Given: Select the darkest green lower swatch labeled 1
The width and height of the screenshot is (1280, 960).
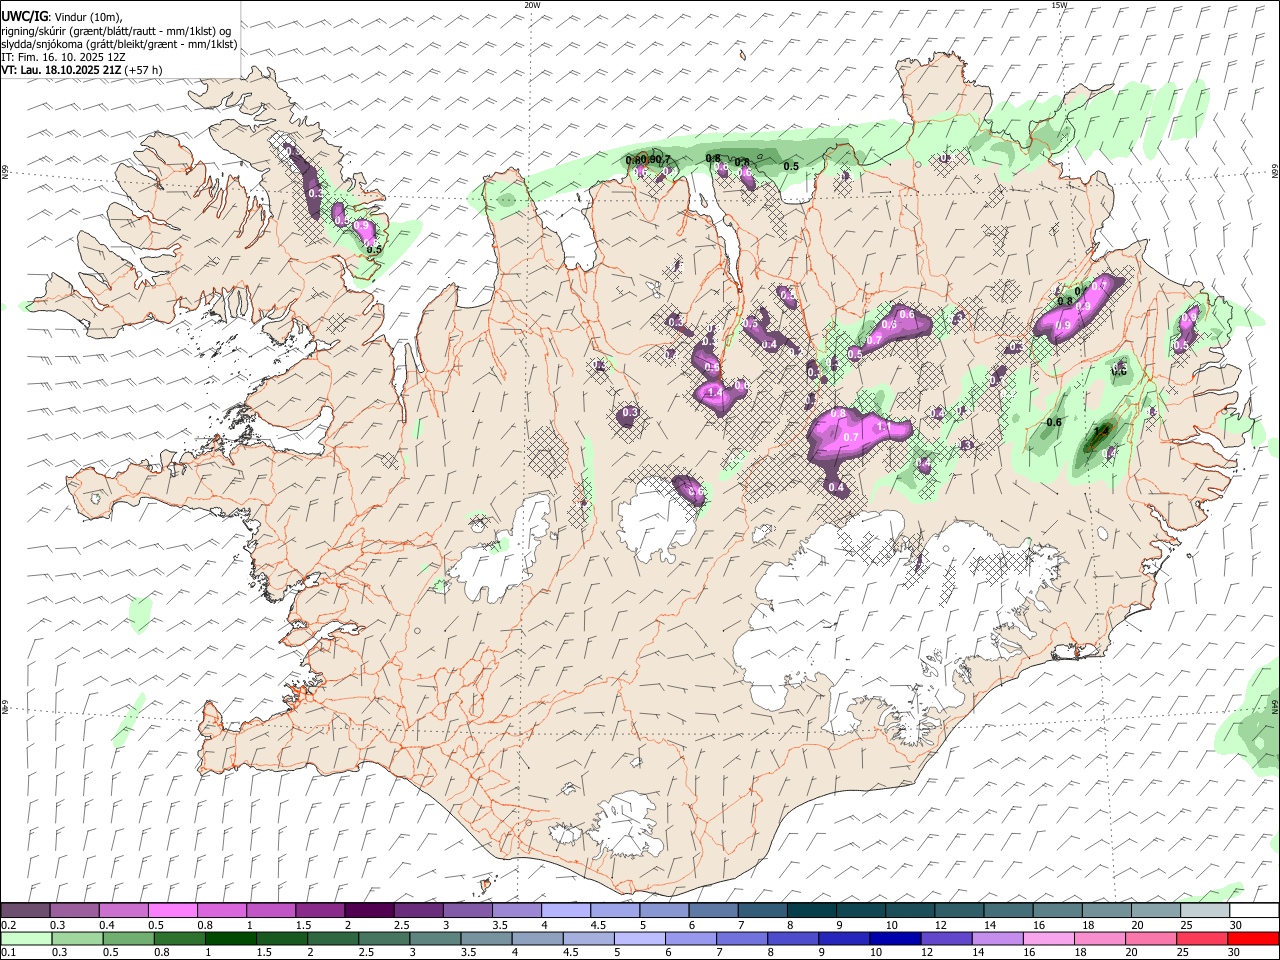Looking at the screenshot, I should click(x=231, y=939).
